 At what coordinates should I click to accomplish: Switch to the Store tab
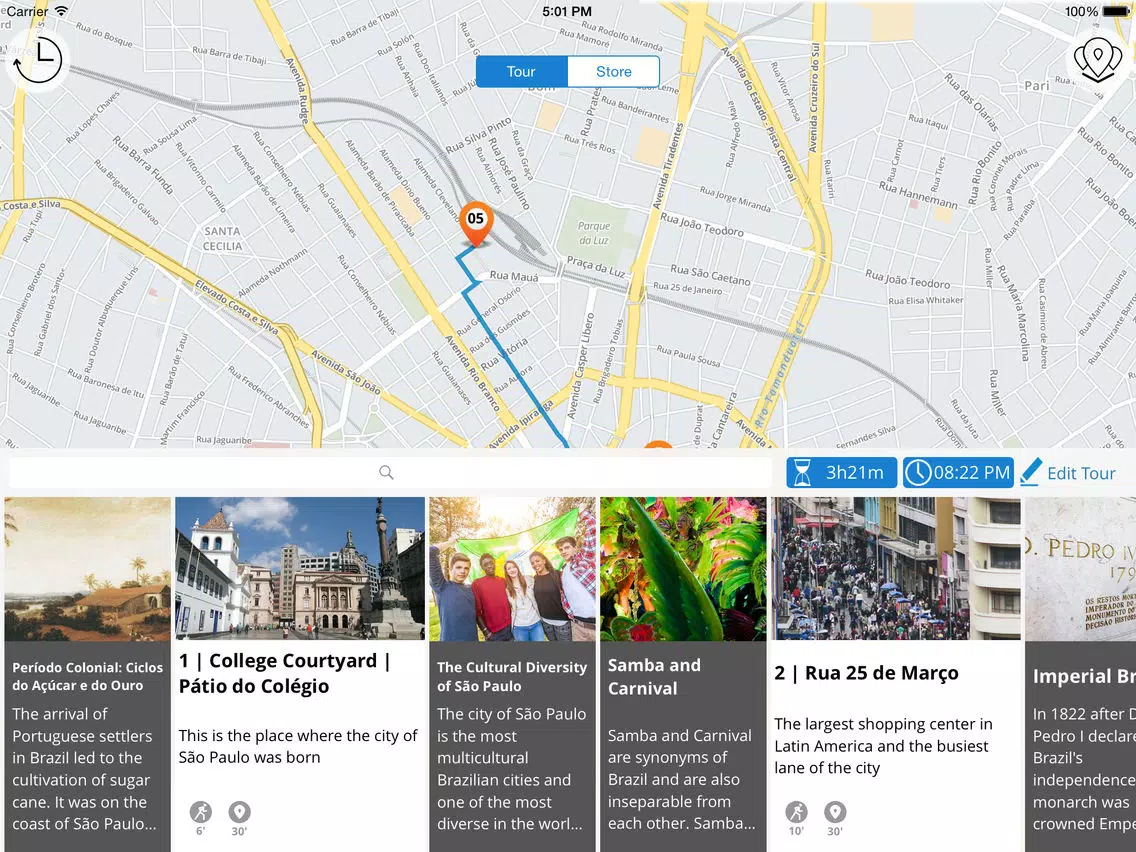point(614,72)
